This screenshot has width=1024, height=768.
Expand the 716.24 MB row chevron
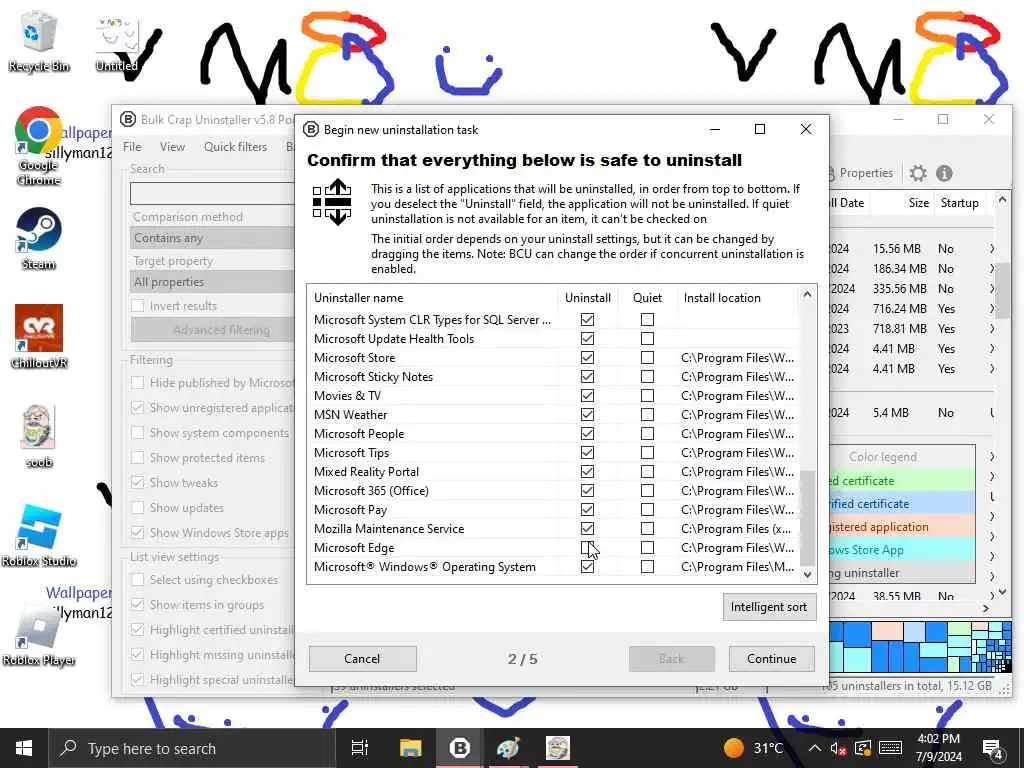tap(992, 308)
